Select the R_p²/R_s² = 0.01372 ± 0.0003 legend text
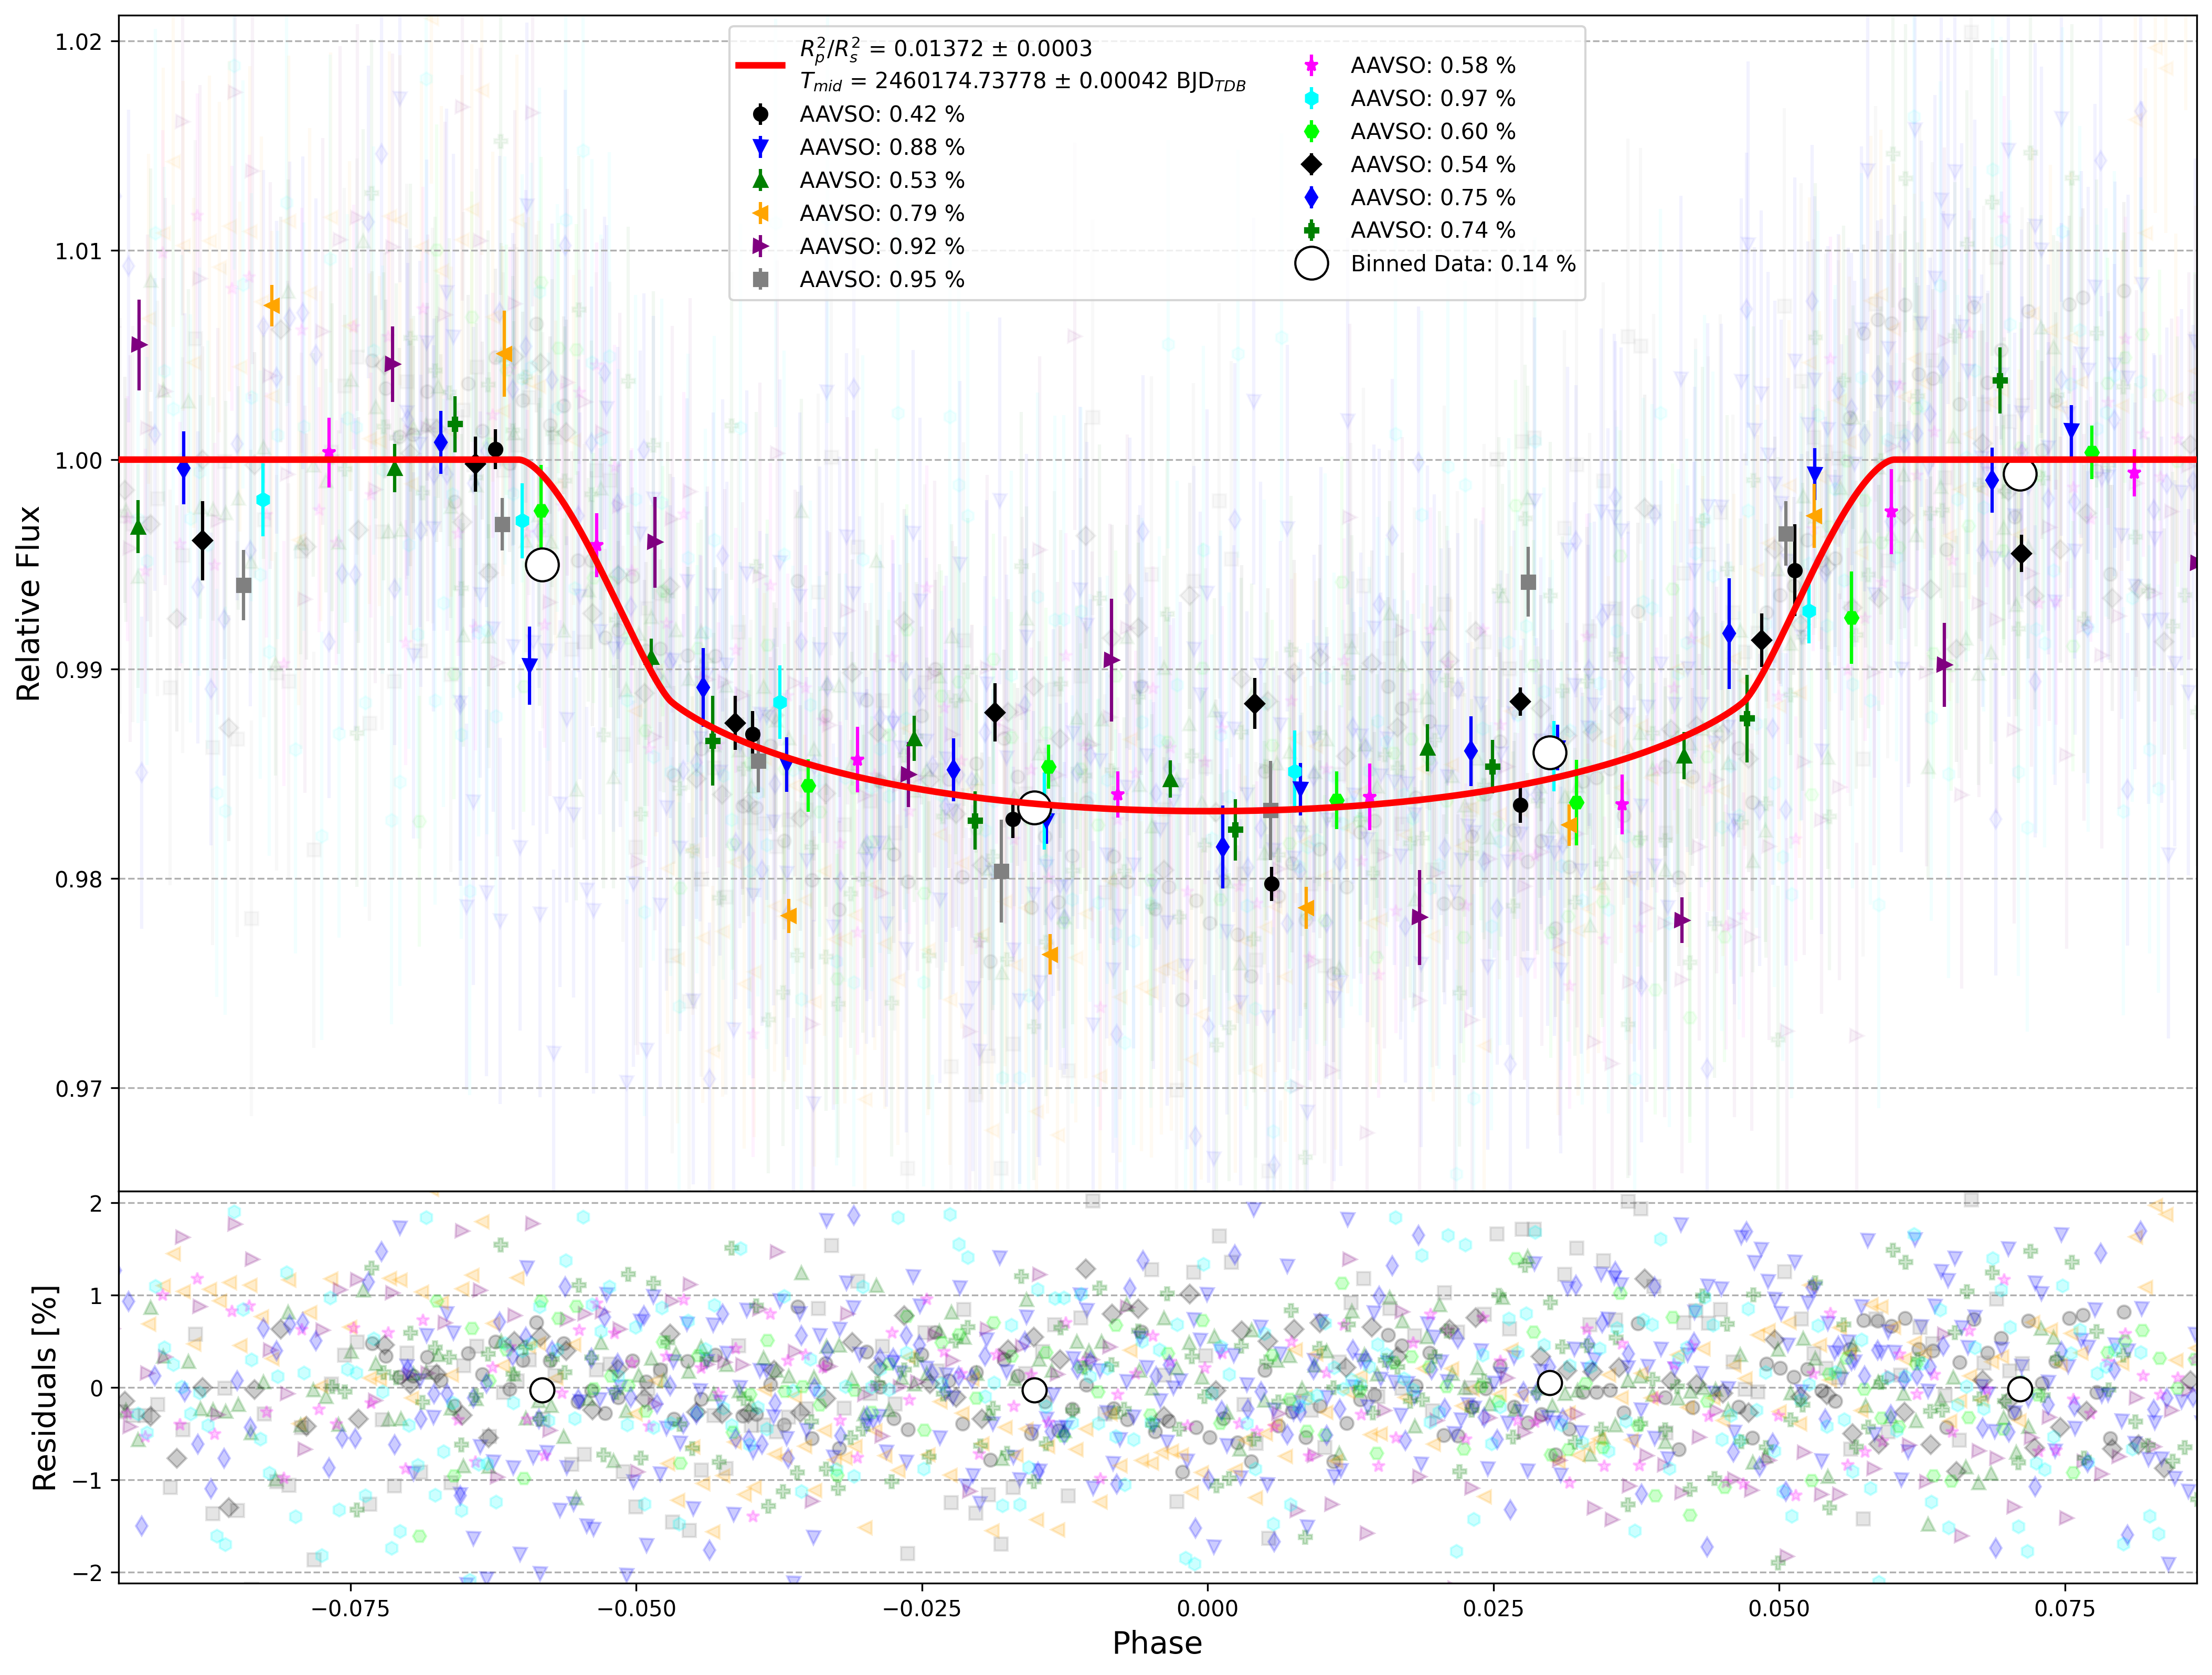2212x1675 pixels. pyautogui.click(x=945, y=49)
